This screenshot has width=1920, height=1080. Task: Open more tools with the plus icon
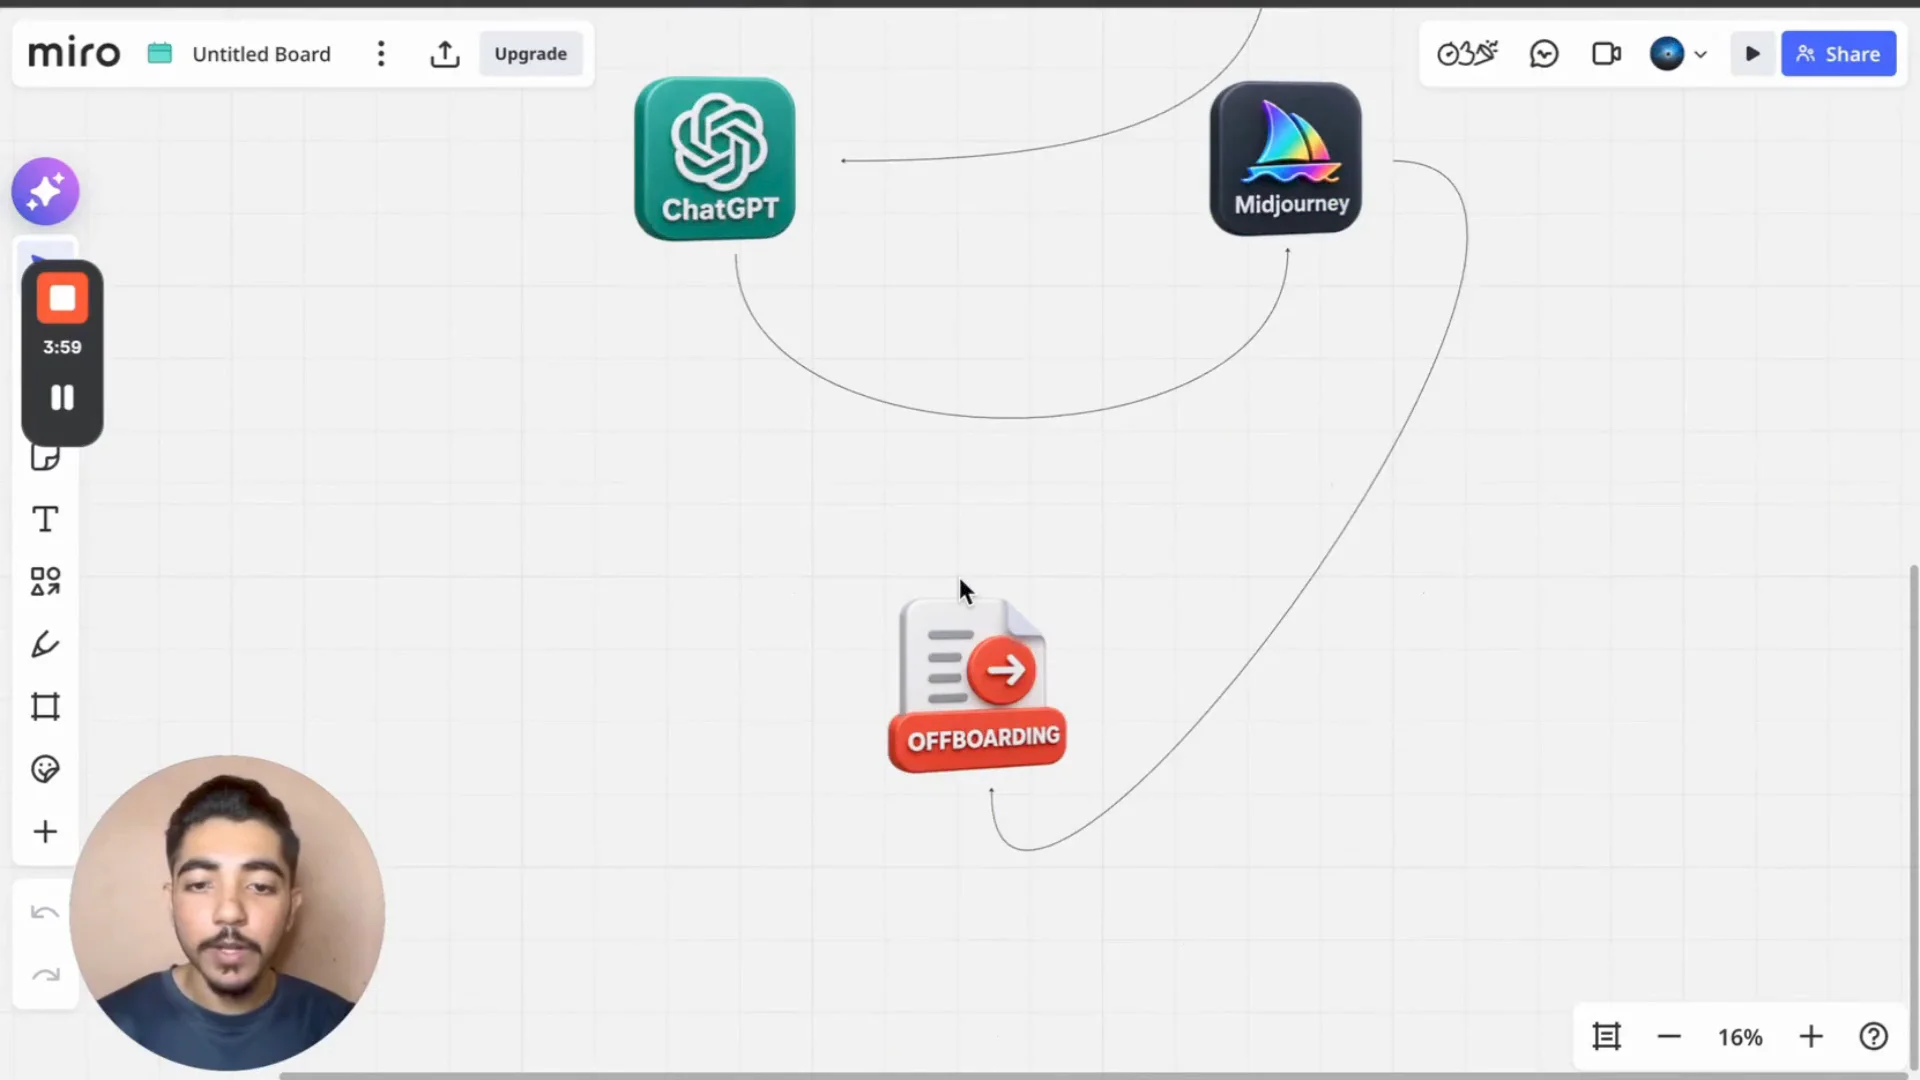[x=45, y=832]
